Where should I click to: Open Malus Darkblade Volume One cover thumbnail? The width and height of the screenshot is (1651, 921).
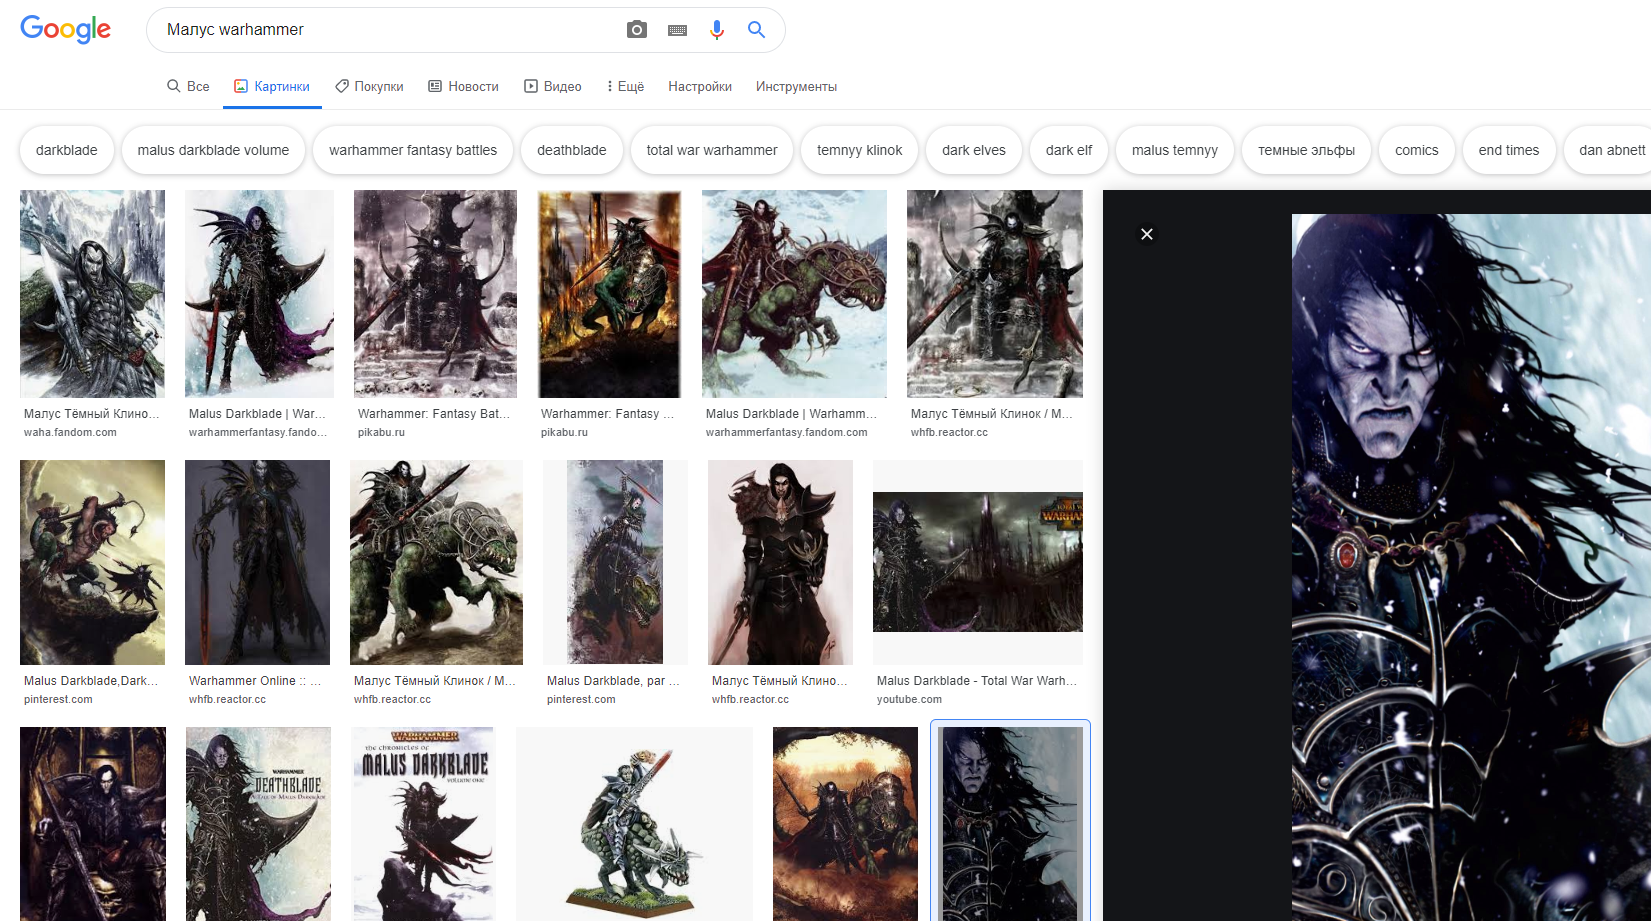tap(423, 824)
